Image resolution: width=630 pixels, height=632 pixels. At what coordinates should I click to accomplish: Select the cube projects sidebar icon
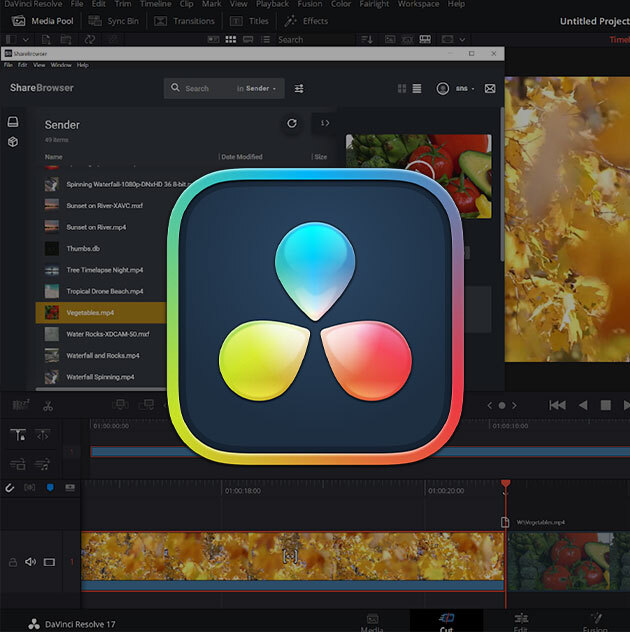[x=13, y=142]
